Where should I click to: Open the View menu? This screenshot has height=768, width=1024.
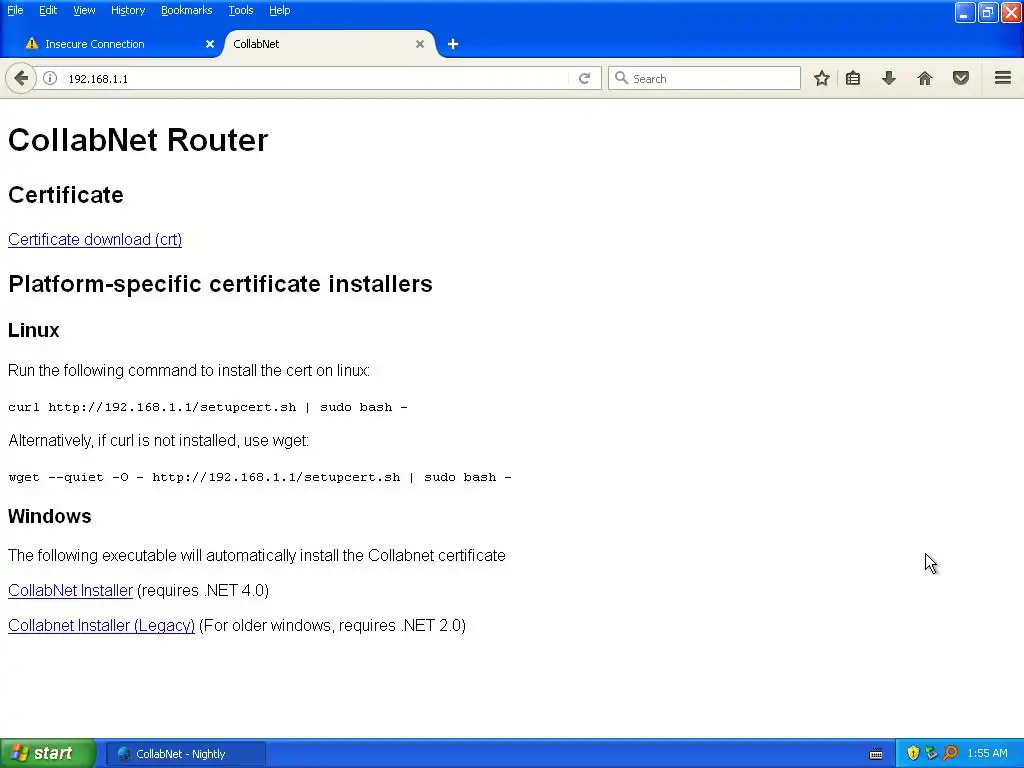pos(84,10)
